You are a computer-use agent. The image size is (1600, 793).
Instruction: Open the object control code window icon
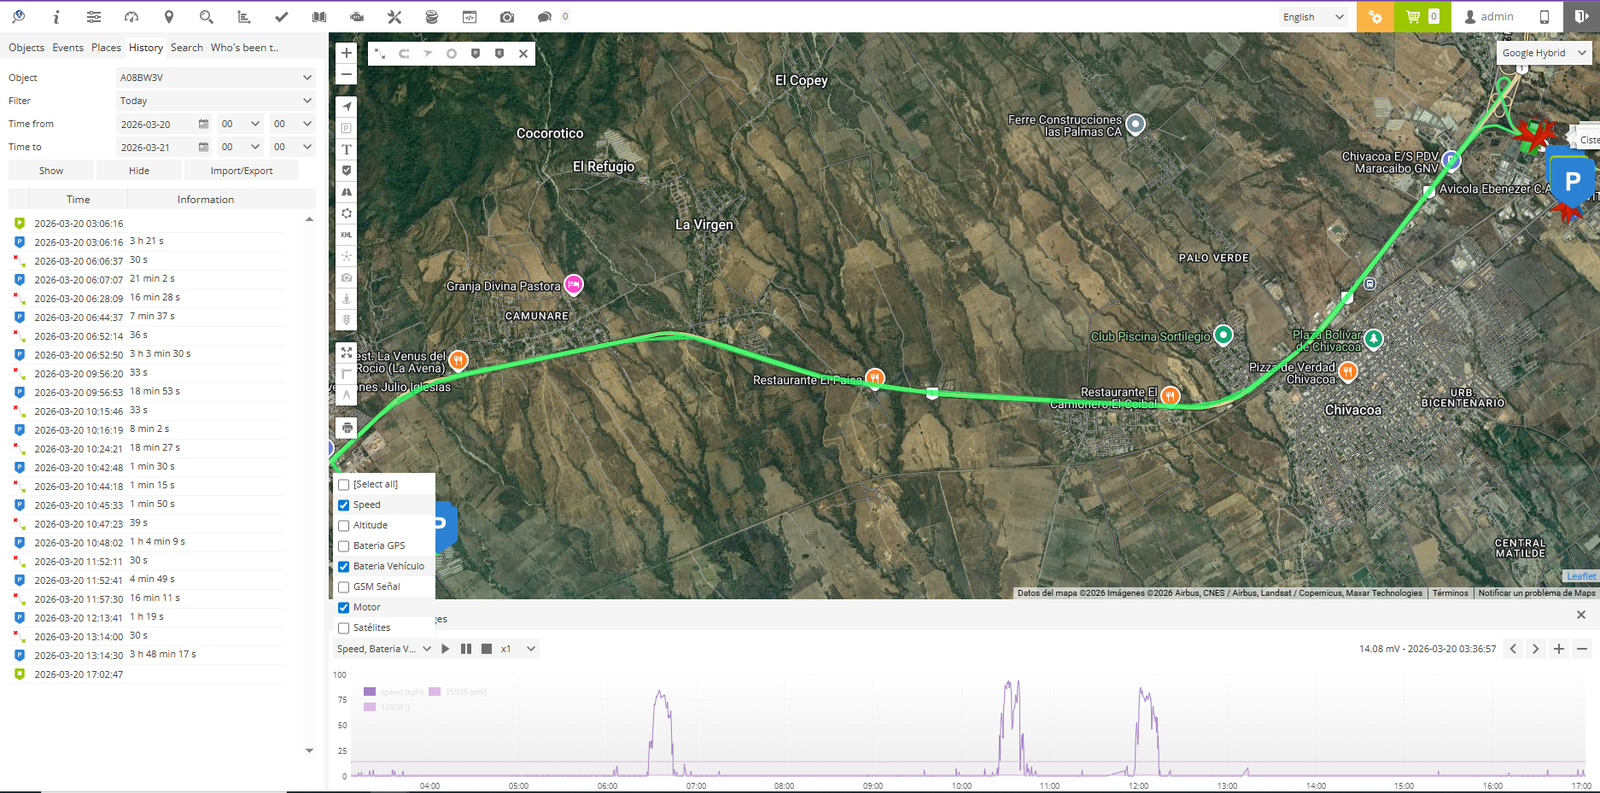tap(469, 17)
